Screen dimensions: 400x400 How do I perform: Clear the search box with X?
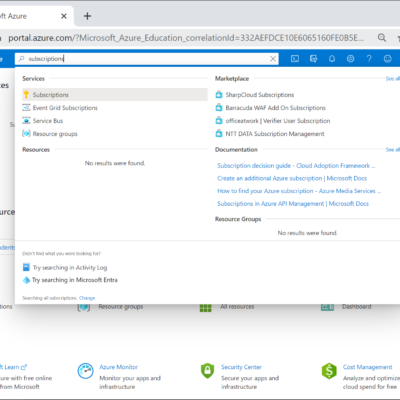click(x=273, y=59)
